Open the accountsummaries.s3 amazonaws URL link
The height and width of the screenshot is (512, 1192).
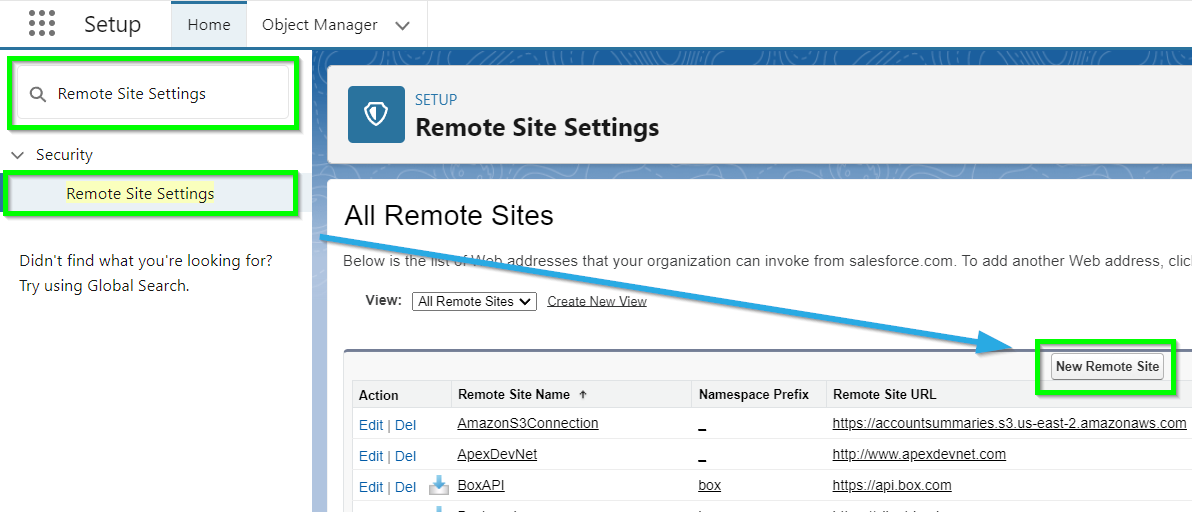coord(1010,423)
